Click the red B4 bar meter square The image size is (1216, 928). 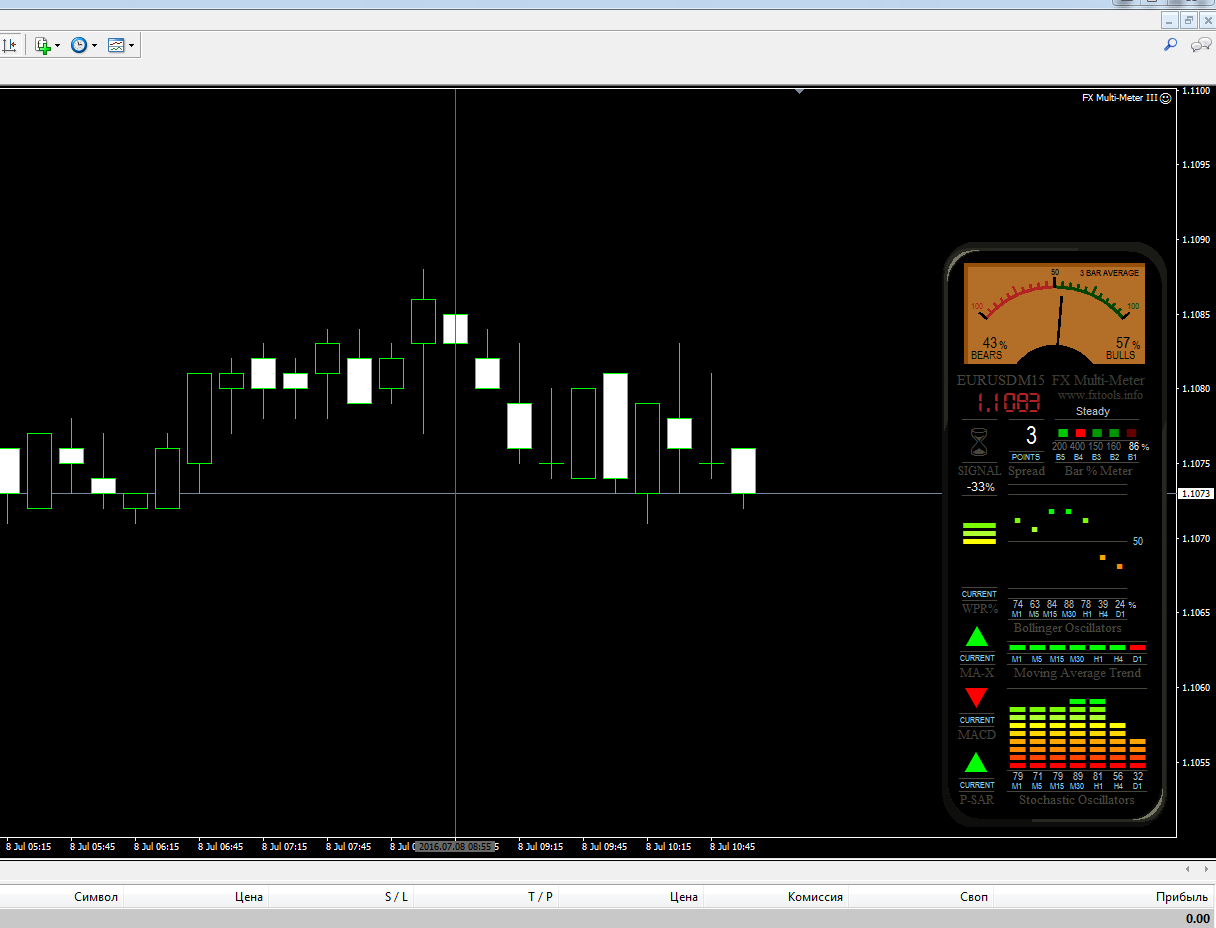pos(1080,433)
